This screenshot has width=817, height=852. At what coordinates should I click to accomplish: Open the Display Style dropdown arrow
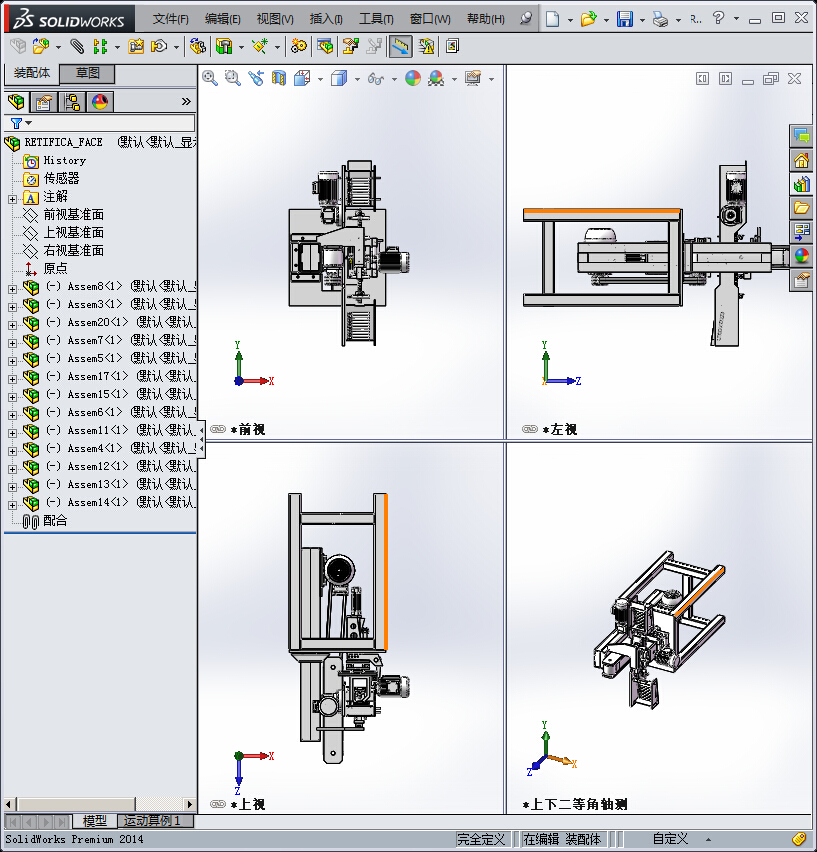[x=357, y=79]
